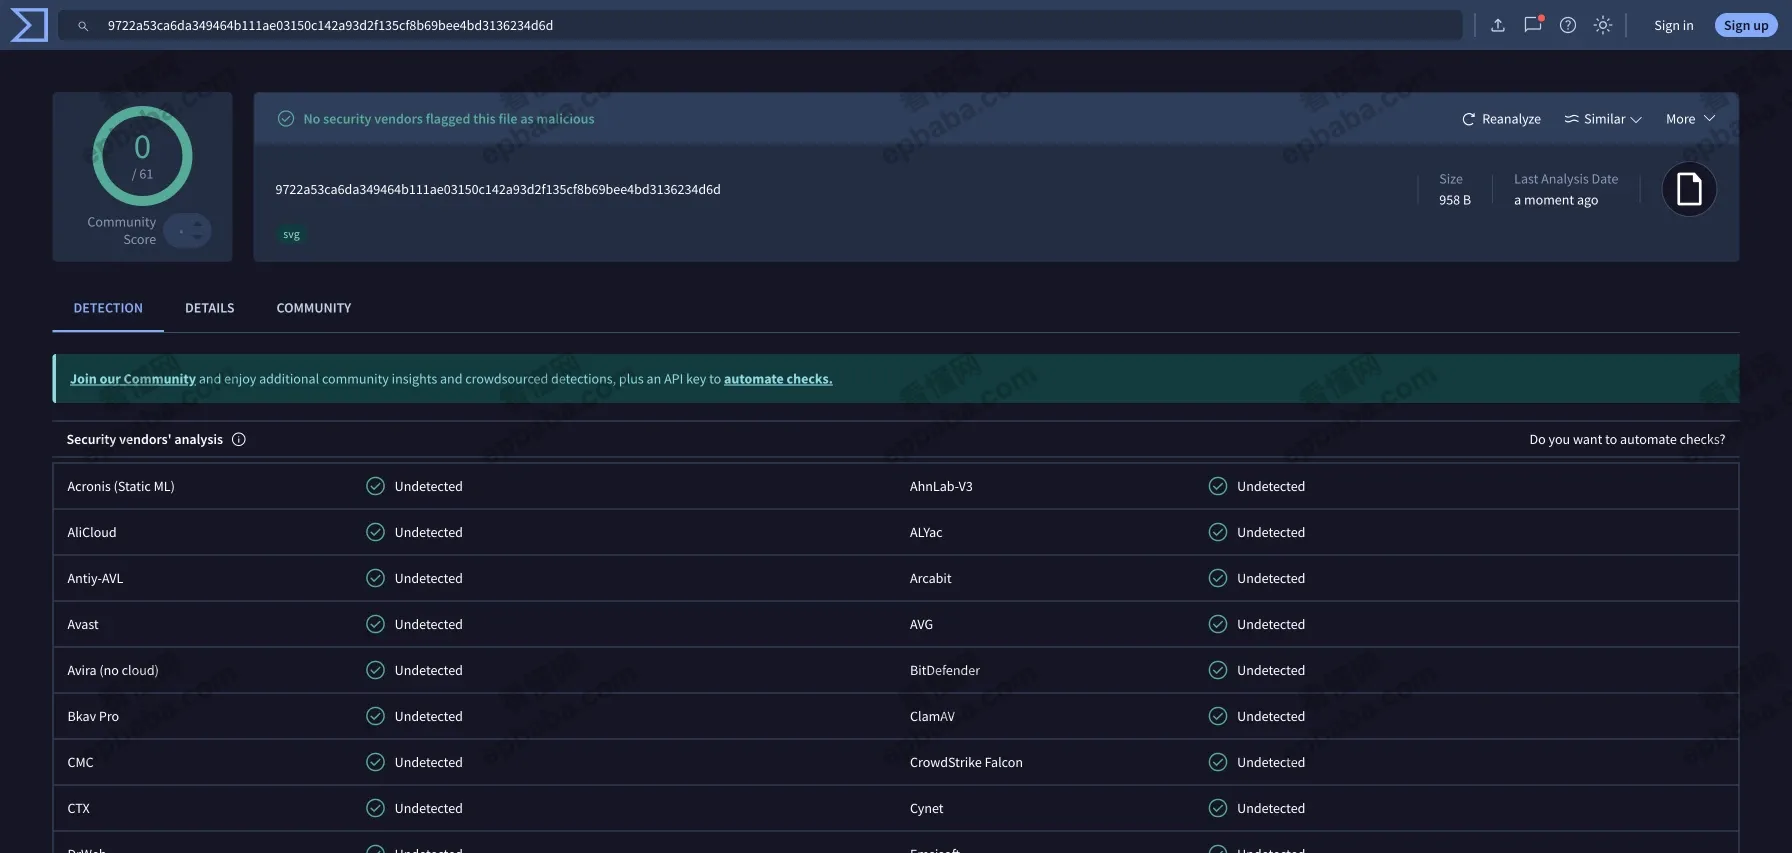1792x853 pixels.
Task: Open the automate checks link
Action: (778, 379)
